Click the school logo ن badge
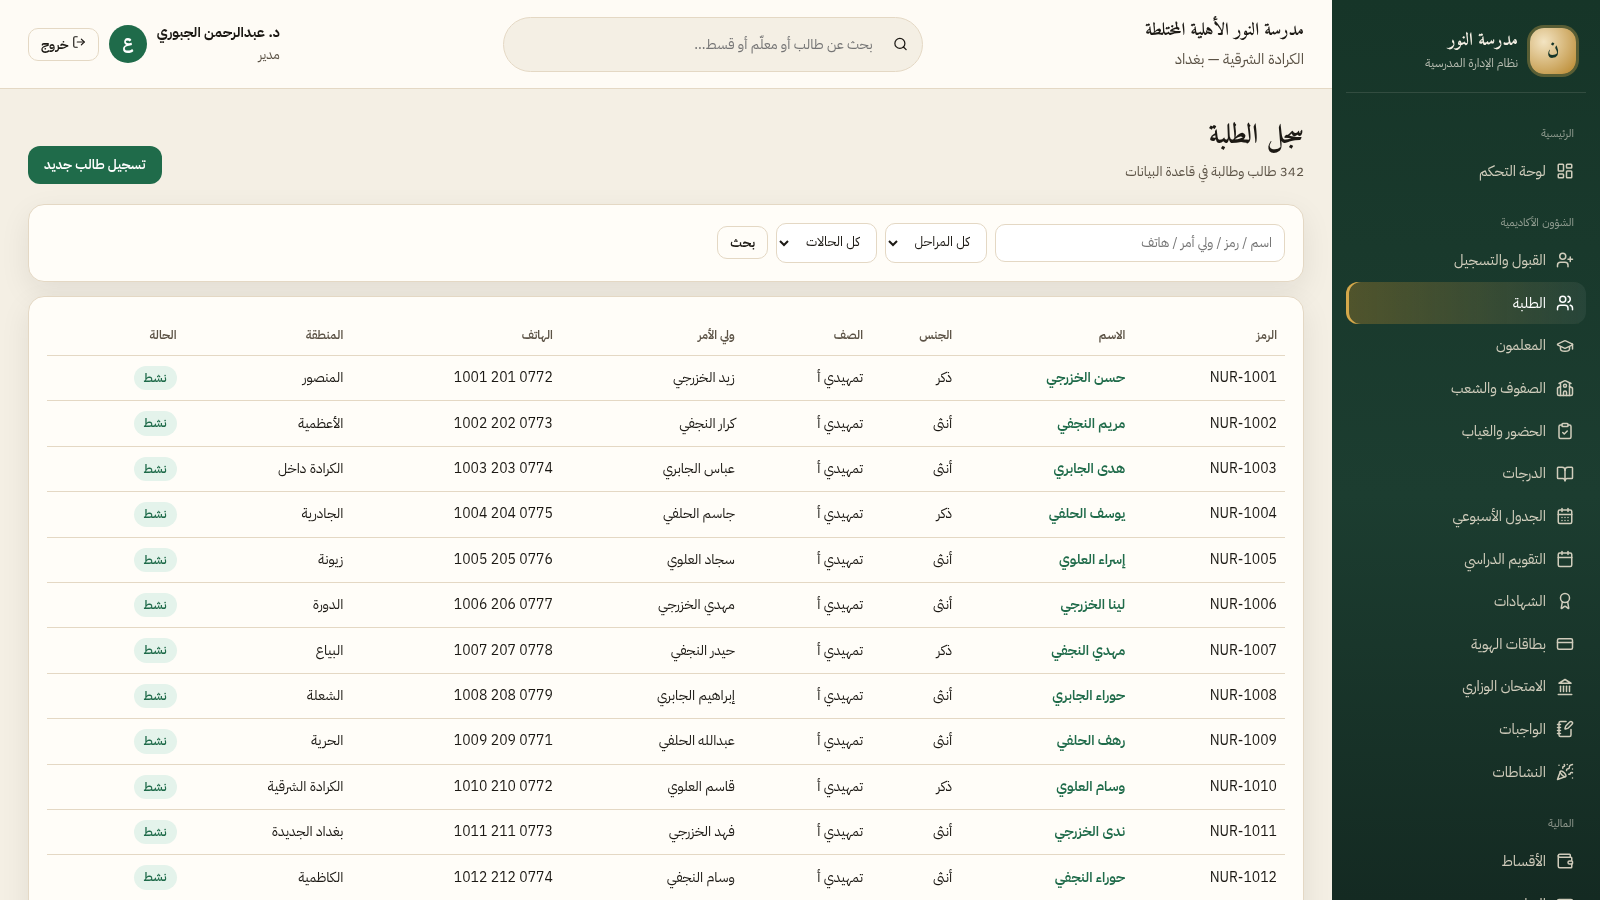The image size is (1600, 900). pos(1553,51)
